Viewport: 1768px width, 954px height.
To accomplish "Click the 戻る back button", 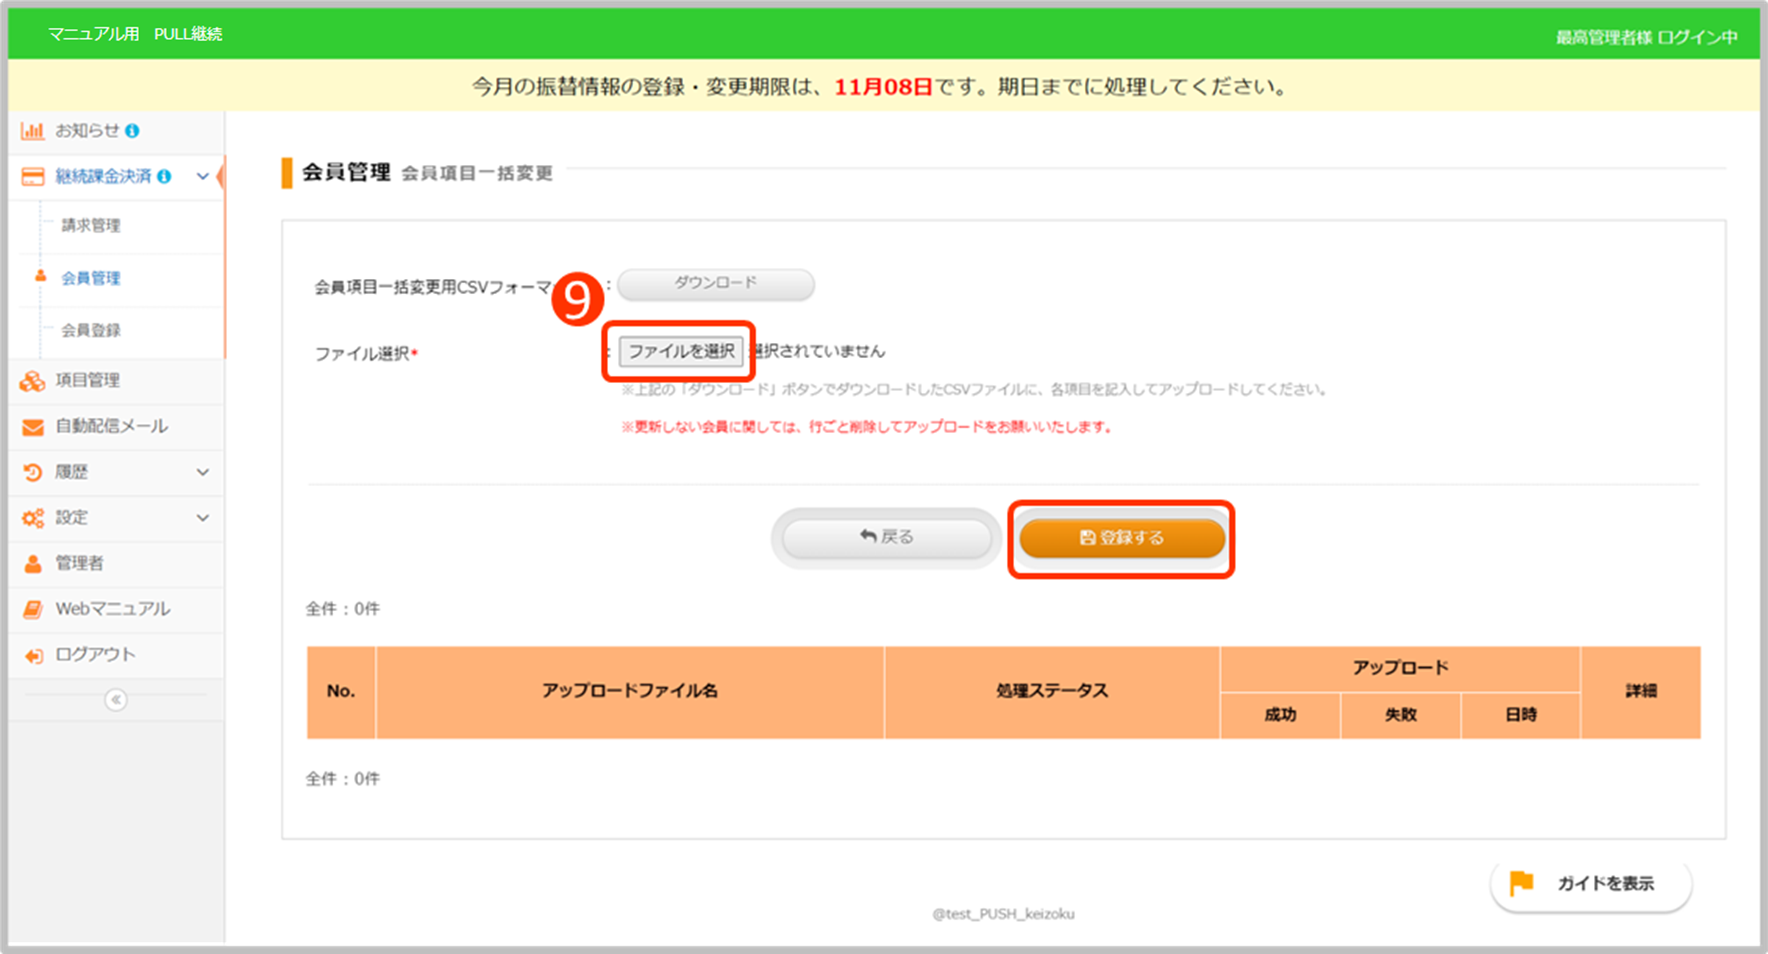I will pos(886,538).
